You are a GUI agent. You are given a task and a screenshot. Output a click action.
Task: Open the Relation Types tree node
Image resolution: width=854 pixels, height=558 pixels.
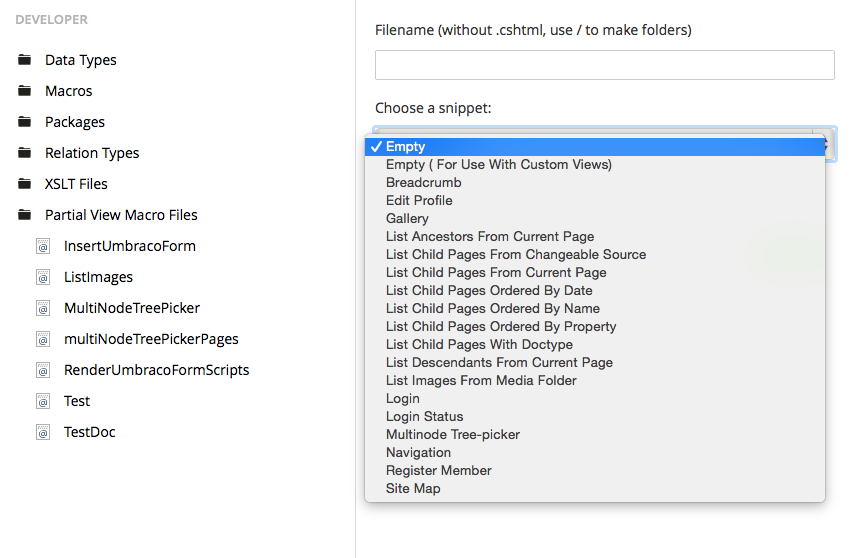click(x=92, y=153)
